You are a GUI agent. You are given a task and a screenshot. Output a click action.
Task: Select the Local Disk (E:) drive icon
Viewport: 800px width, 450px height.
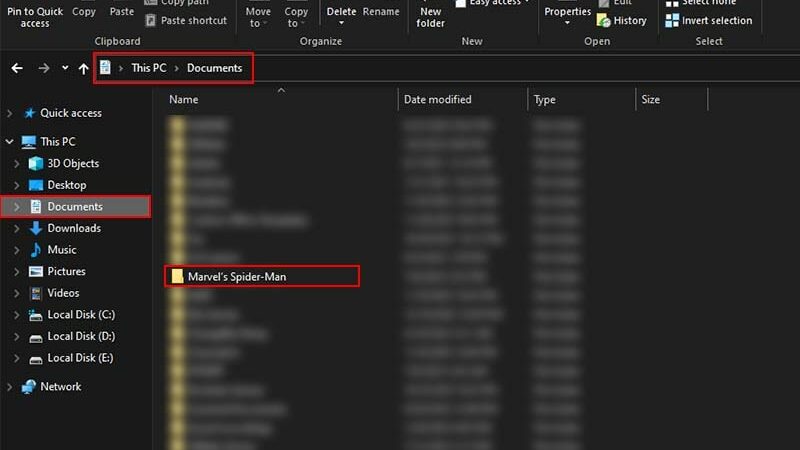tap(36, 360)
